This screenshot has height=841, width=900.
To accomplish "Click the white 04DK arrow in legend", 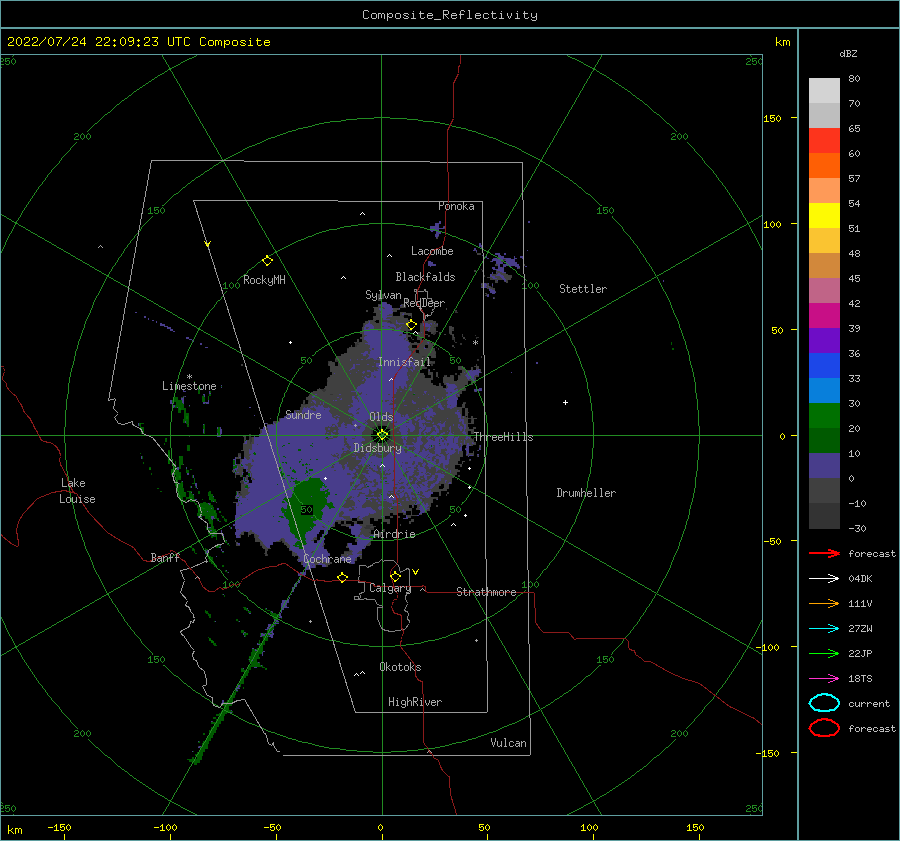I will [824, 579].
